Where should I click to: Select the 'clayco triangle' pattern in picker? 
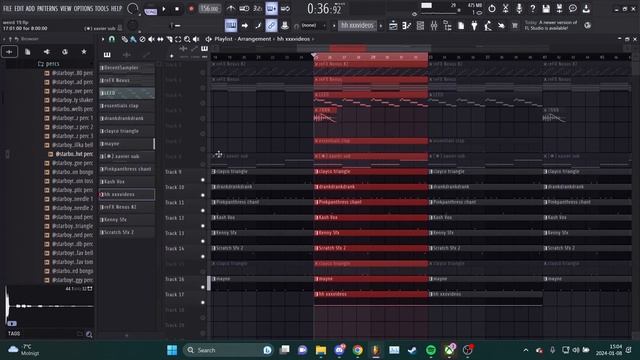click(x=127, y=131)
